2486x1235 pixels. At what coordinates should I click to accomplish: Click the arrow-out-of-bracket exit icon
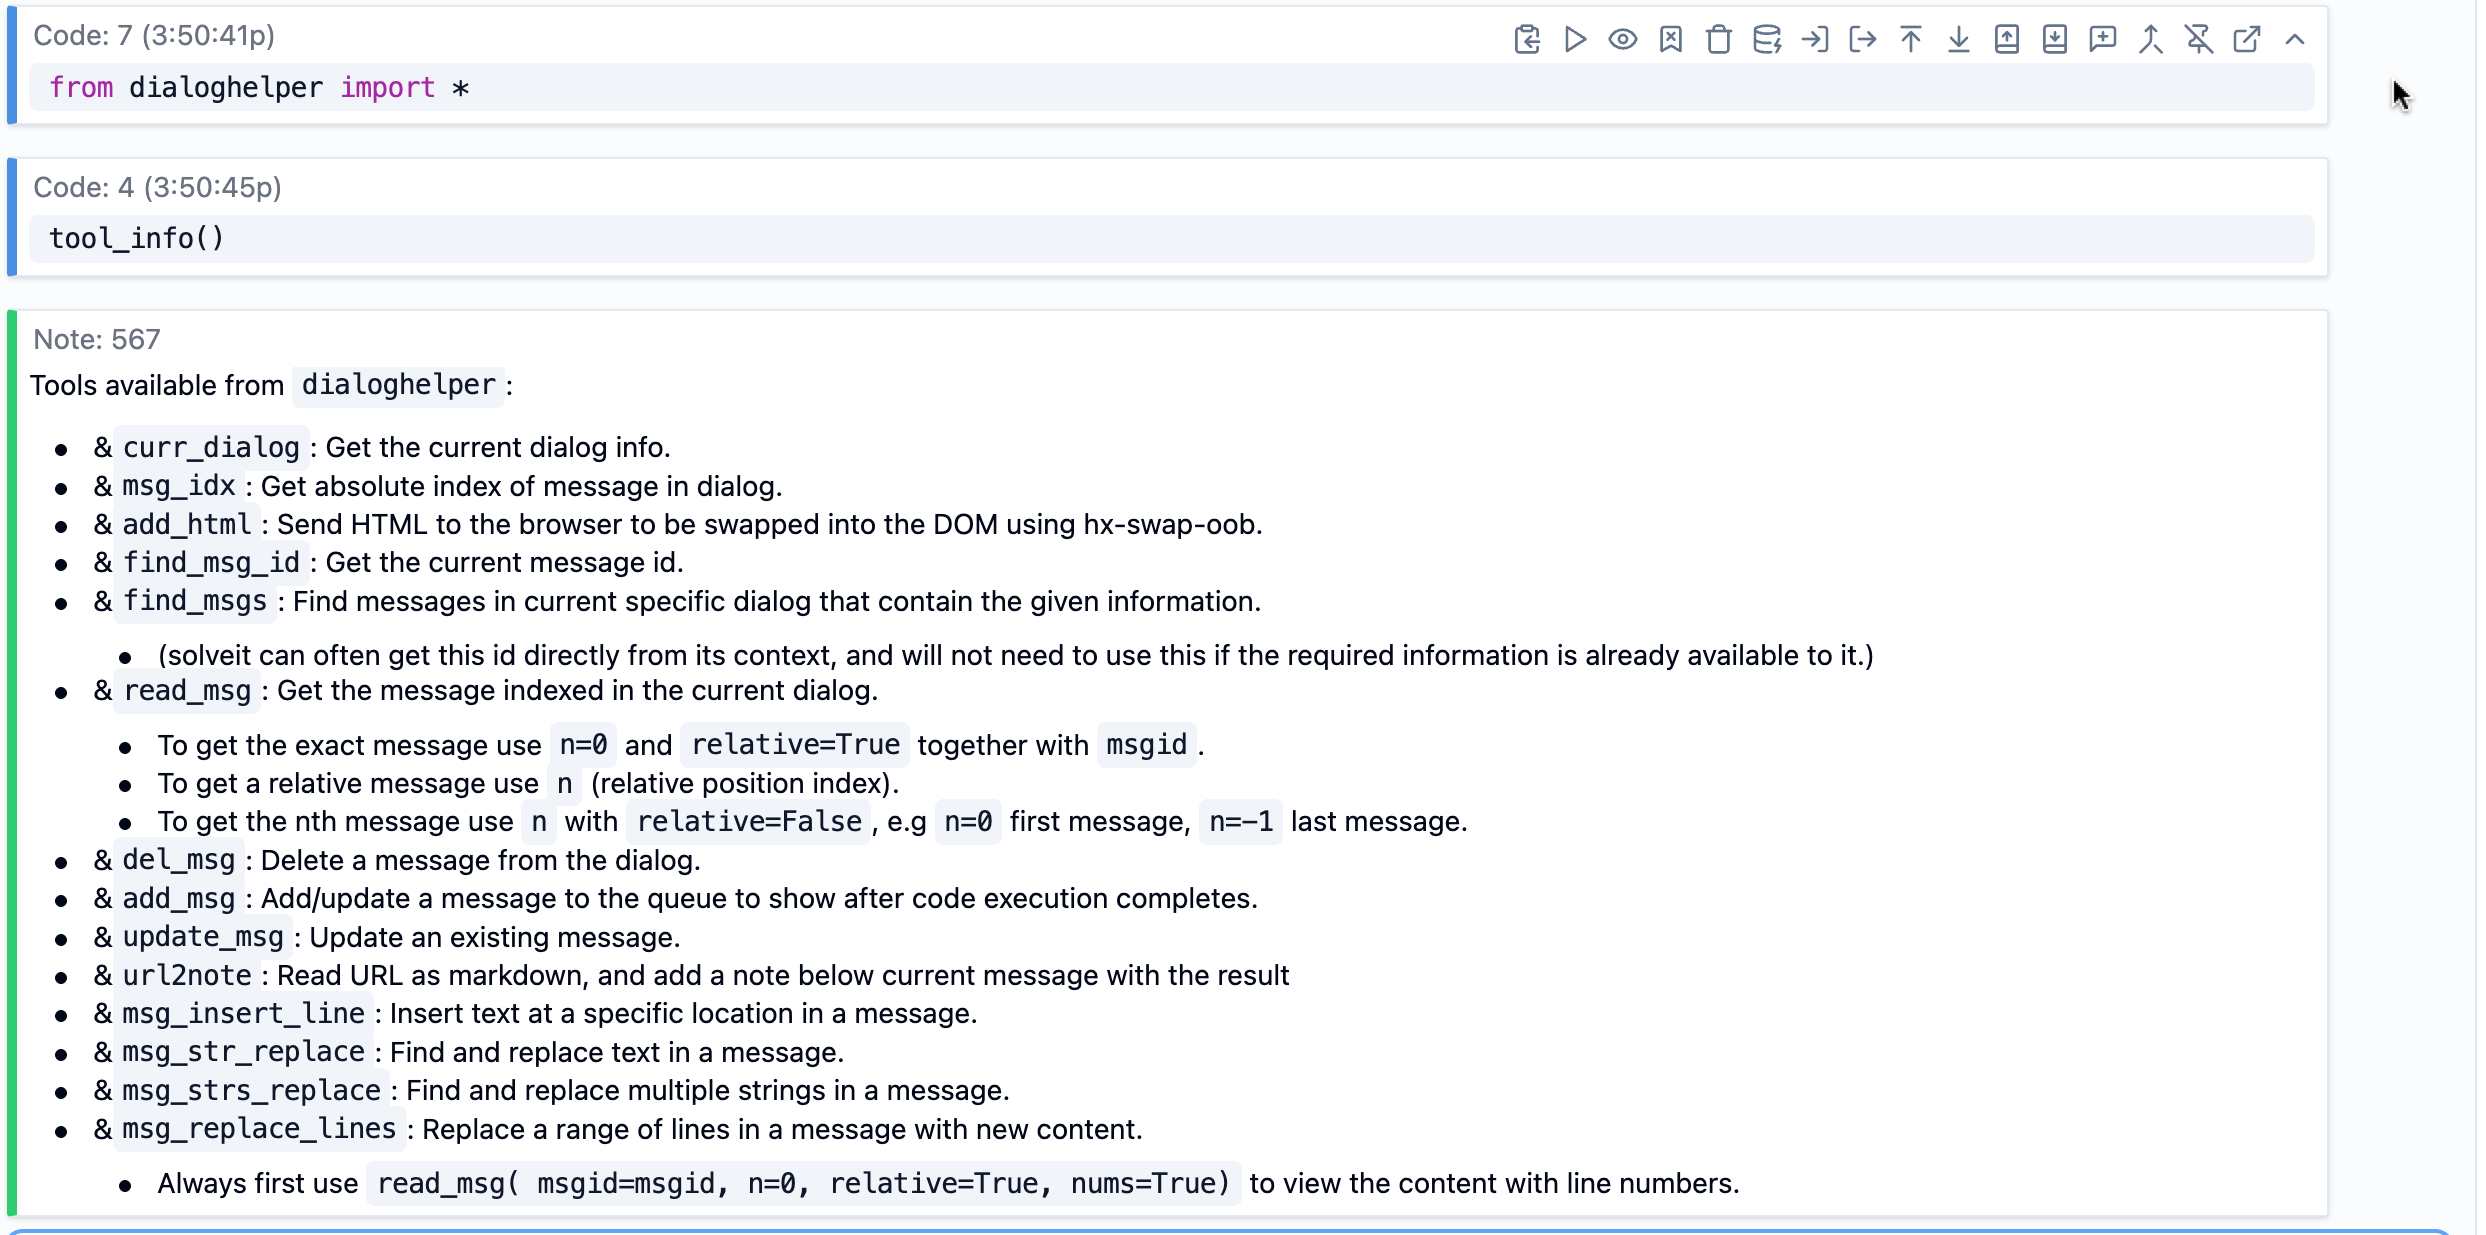click(x=1863, y=39)
